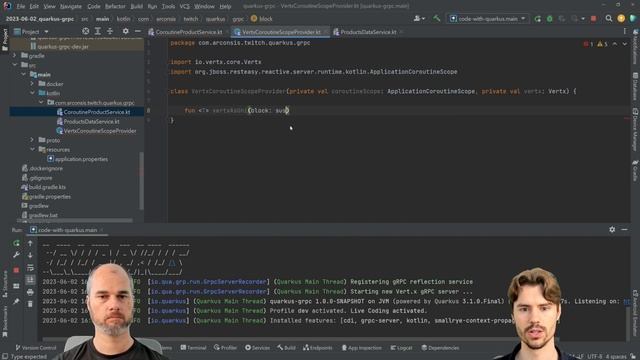This screenshot has height=360, width=640.
Task: Select application.properties in project tree
Action: 78,159
